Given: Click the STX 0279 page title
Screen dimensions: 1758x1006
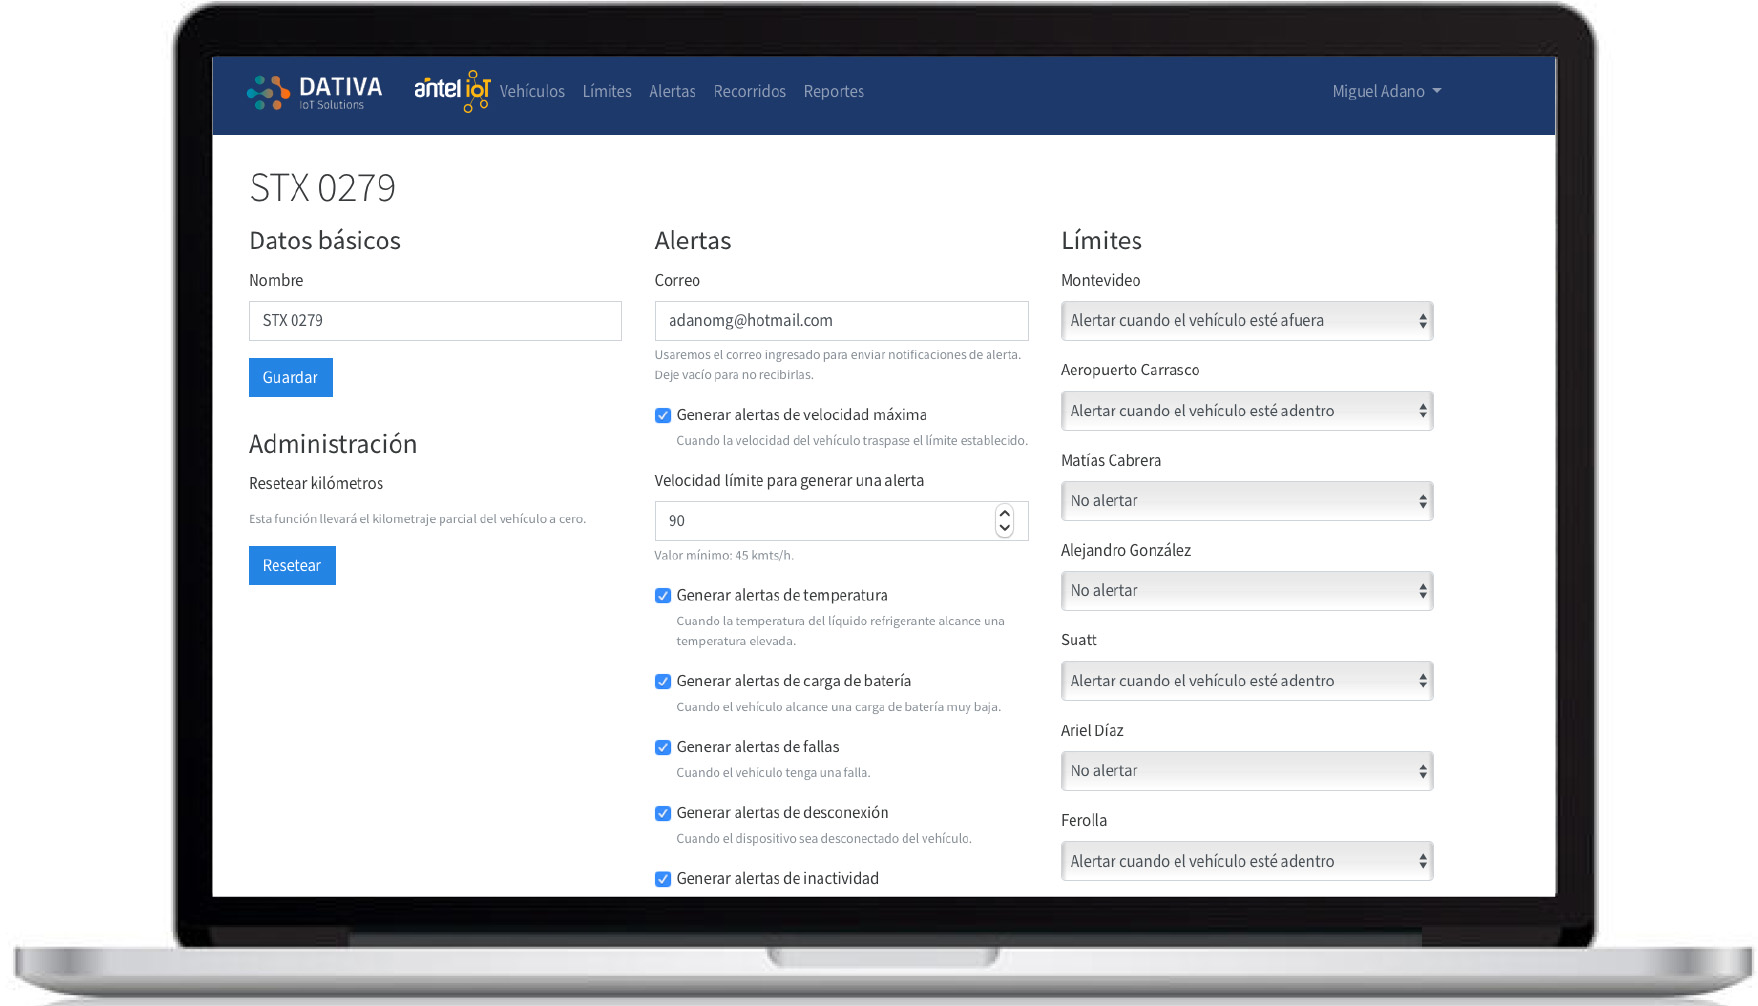Looking at the screenshot, I should tap(323, 188).
